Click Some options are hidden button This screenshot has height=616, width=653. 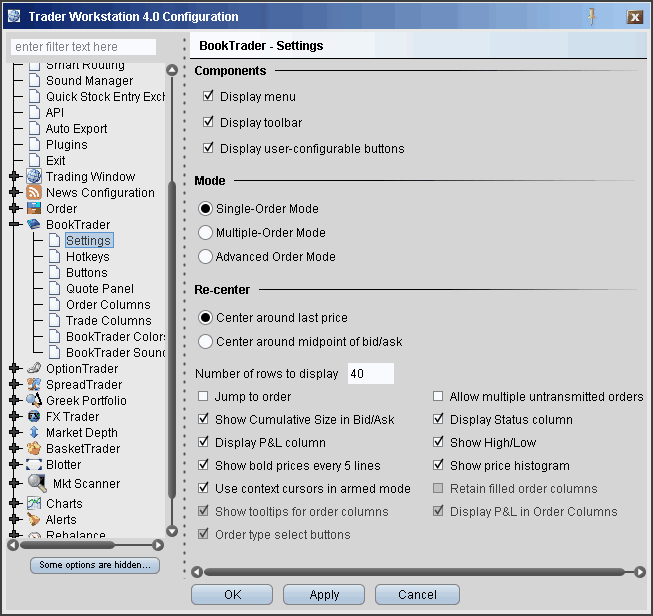95,565
